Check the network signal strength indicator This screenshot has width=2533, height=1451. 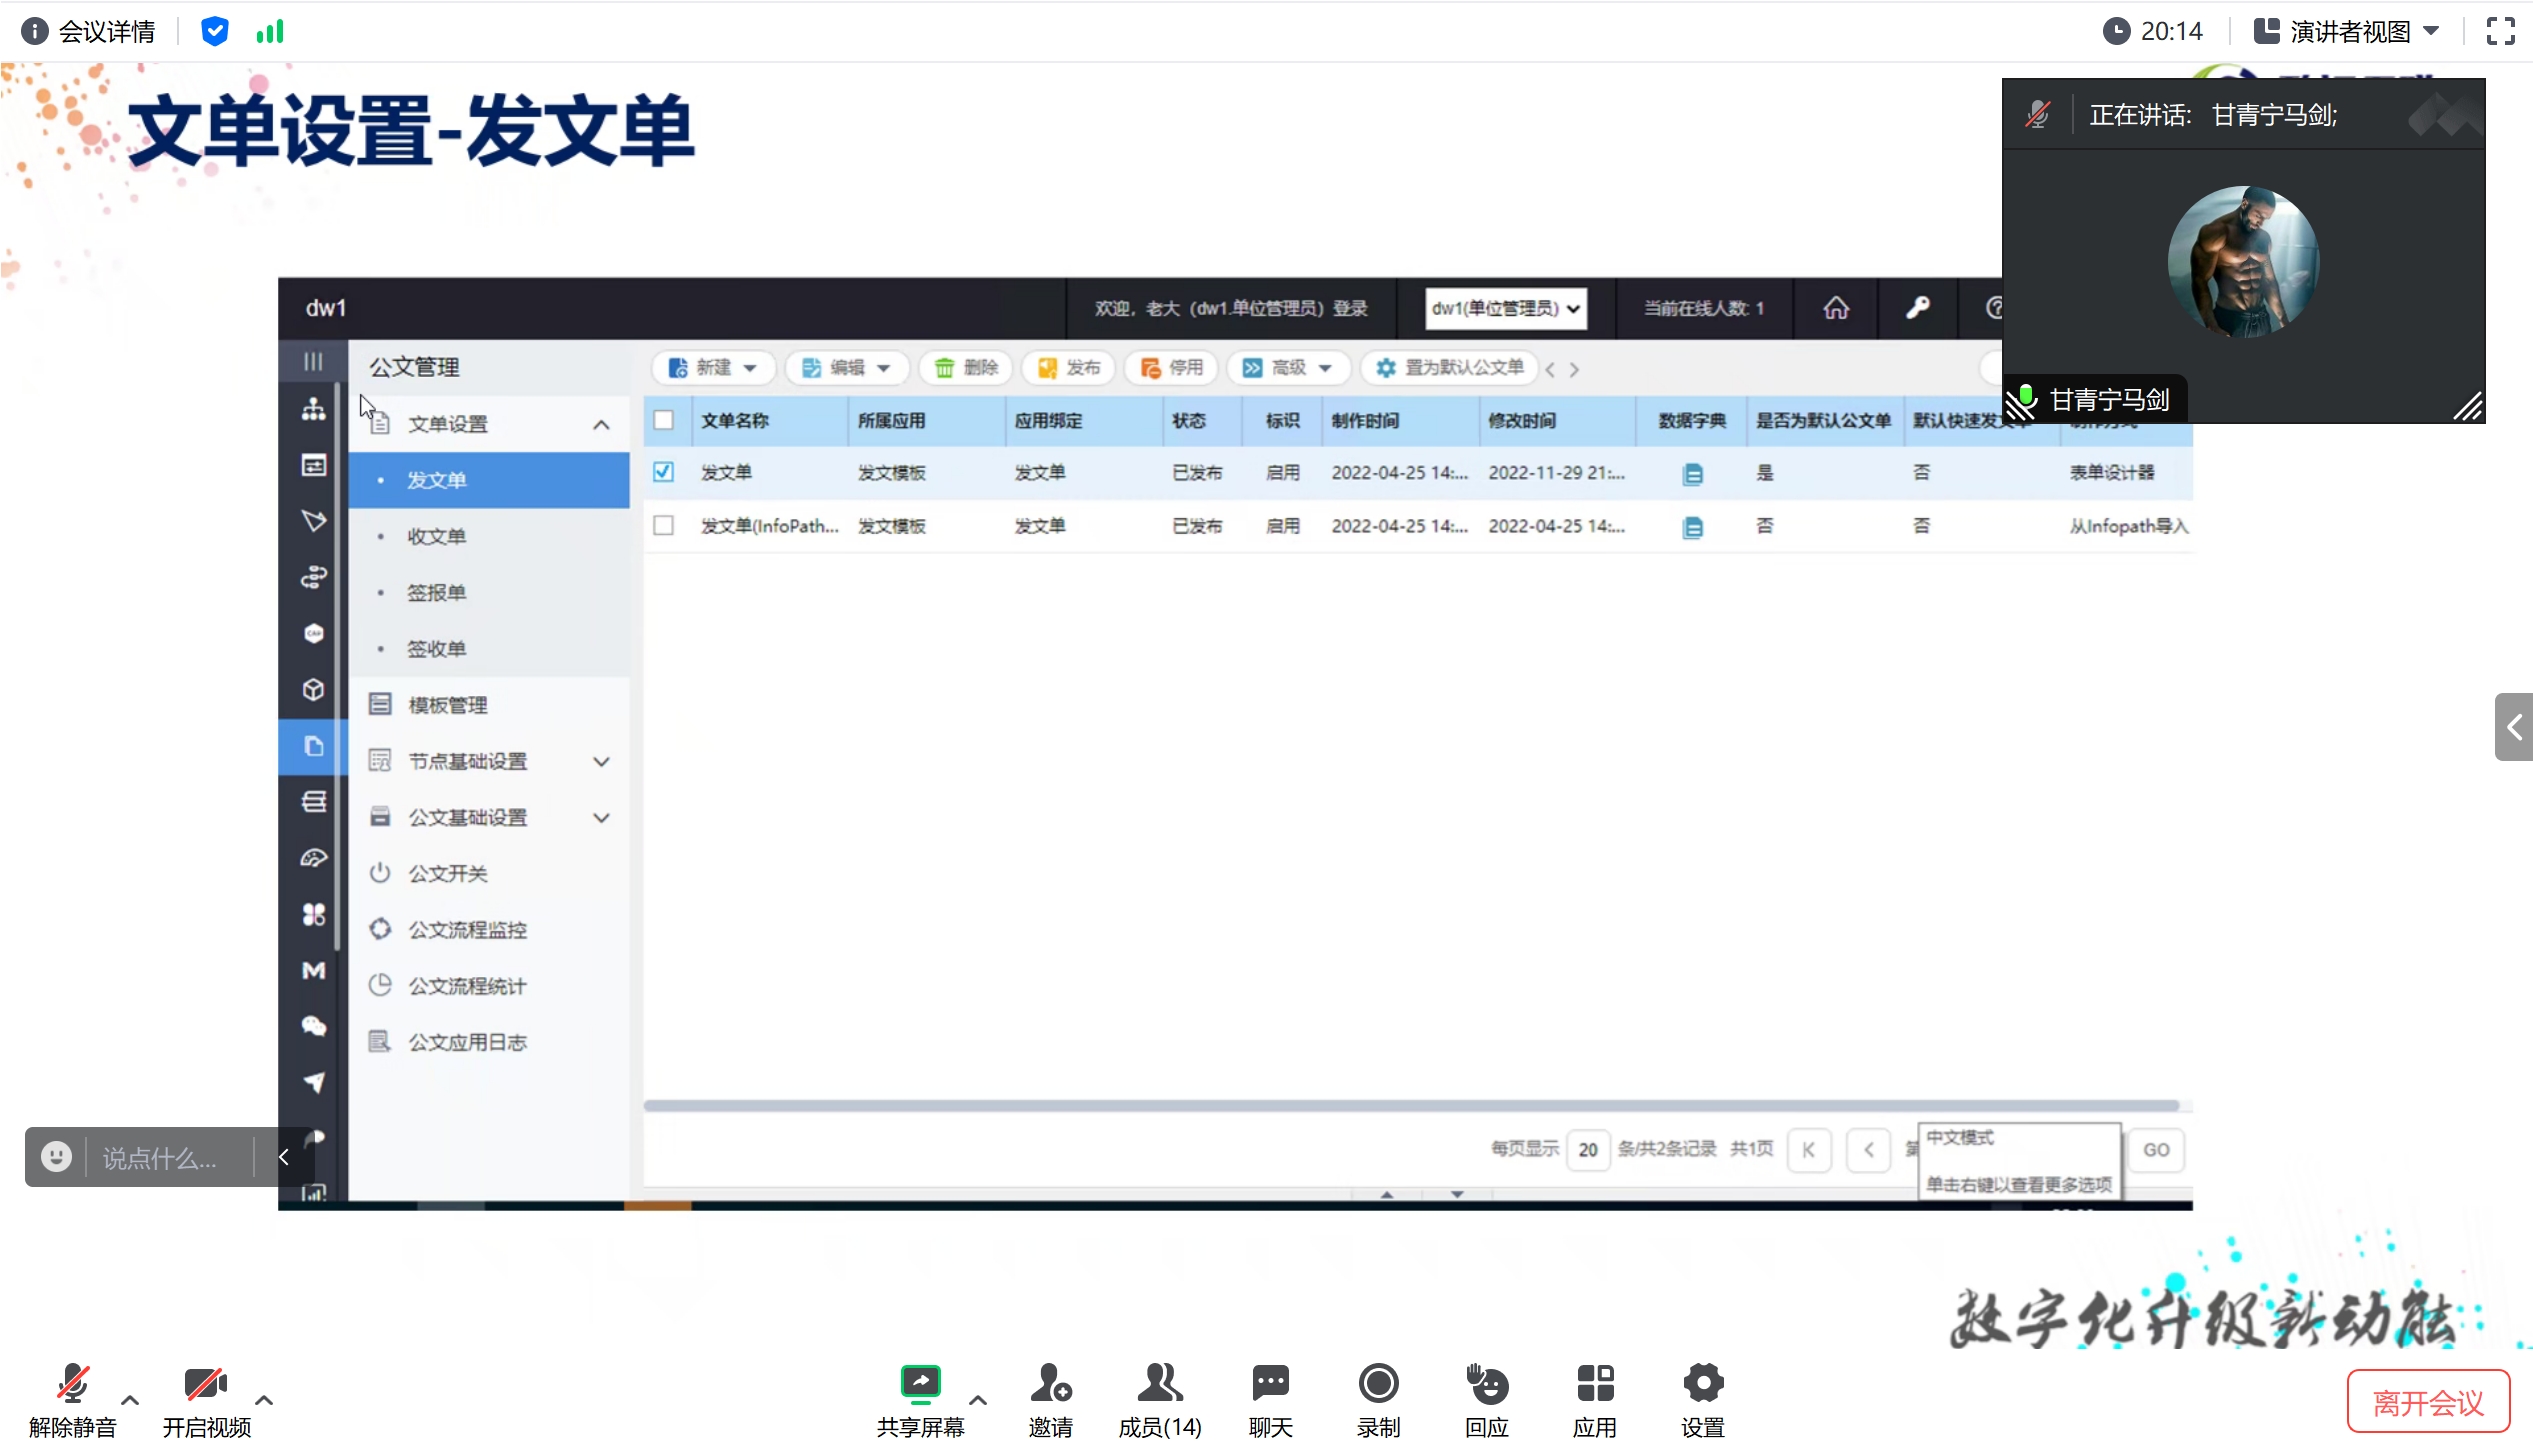(270, 31)
